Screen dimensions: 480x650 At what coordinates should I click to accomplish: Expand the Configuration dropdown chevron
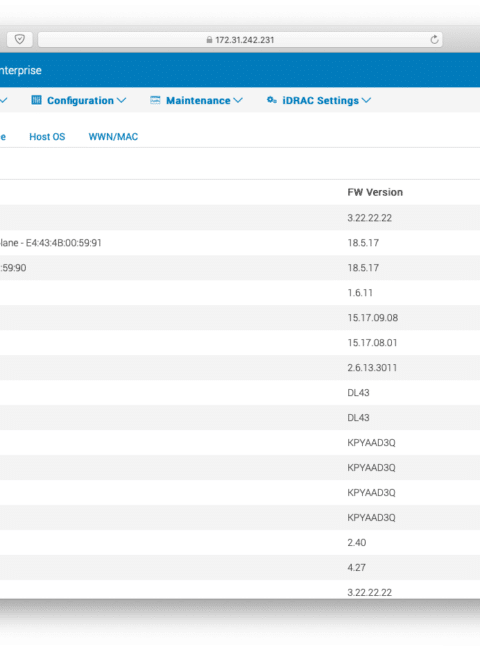[x=121, y=100]
